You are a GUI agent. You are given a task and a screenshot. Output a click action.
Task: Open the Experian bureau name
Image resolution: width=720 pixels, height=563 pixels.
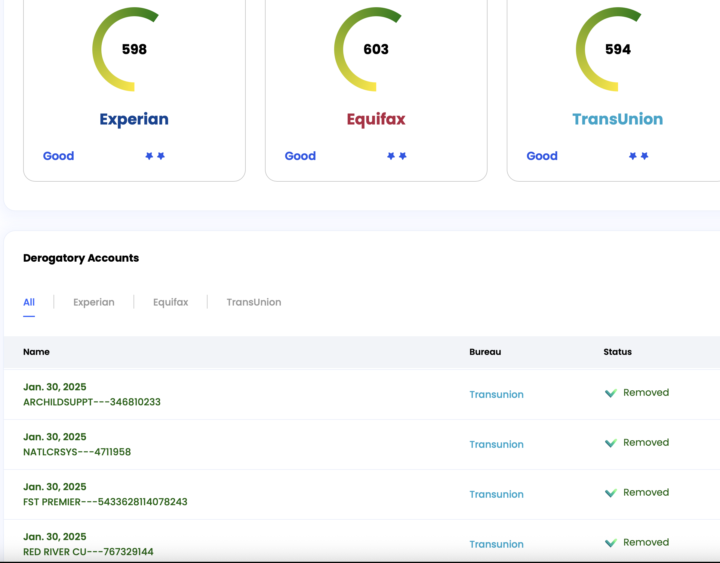(x=134, y=119)
